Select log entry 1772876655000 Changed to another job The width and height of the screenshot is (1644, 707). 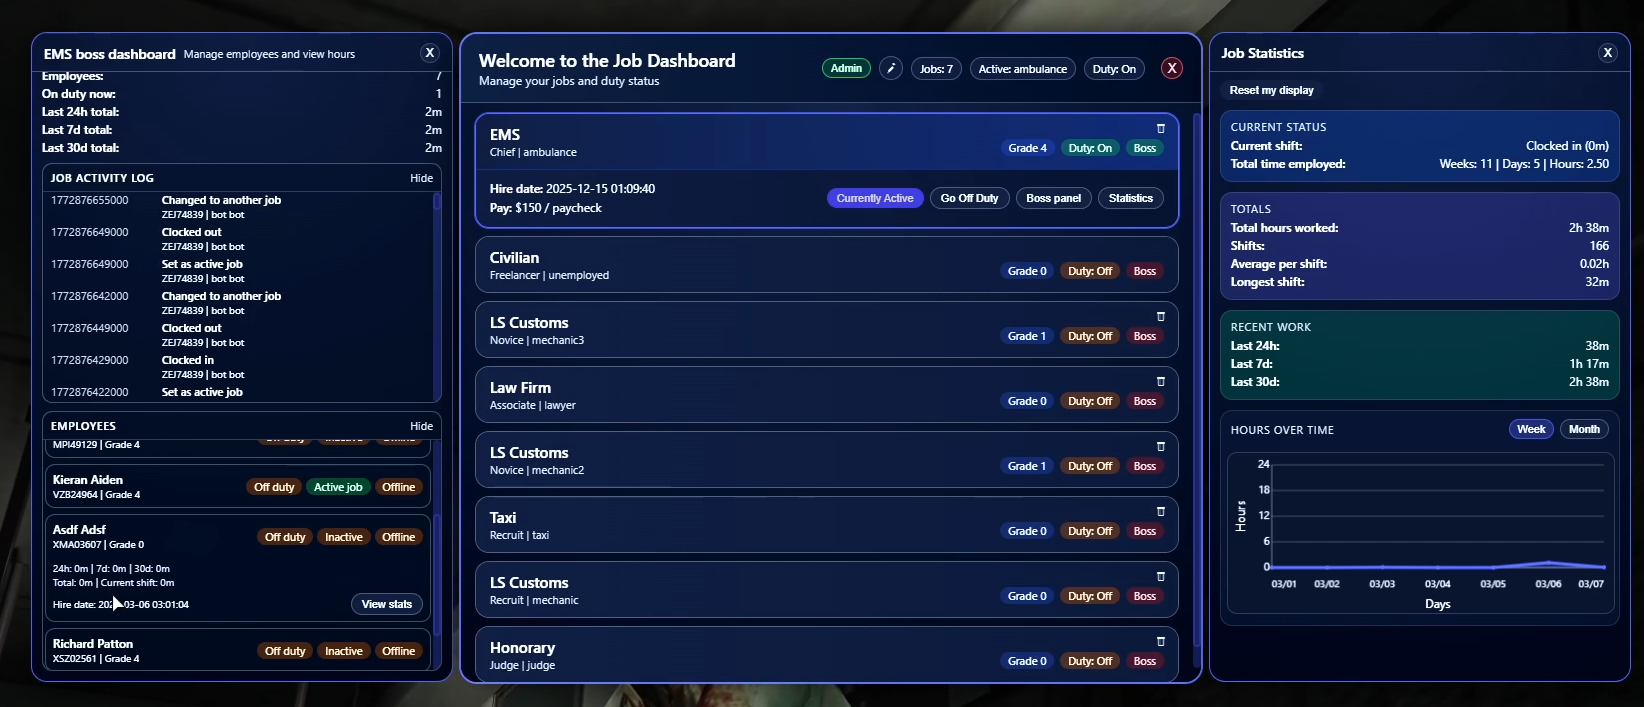coord(240,207)
